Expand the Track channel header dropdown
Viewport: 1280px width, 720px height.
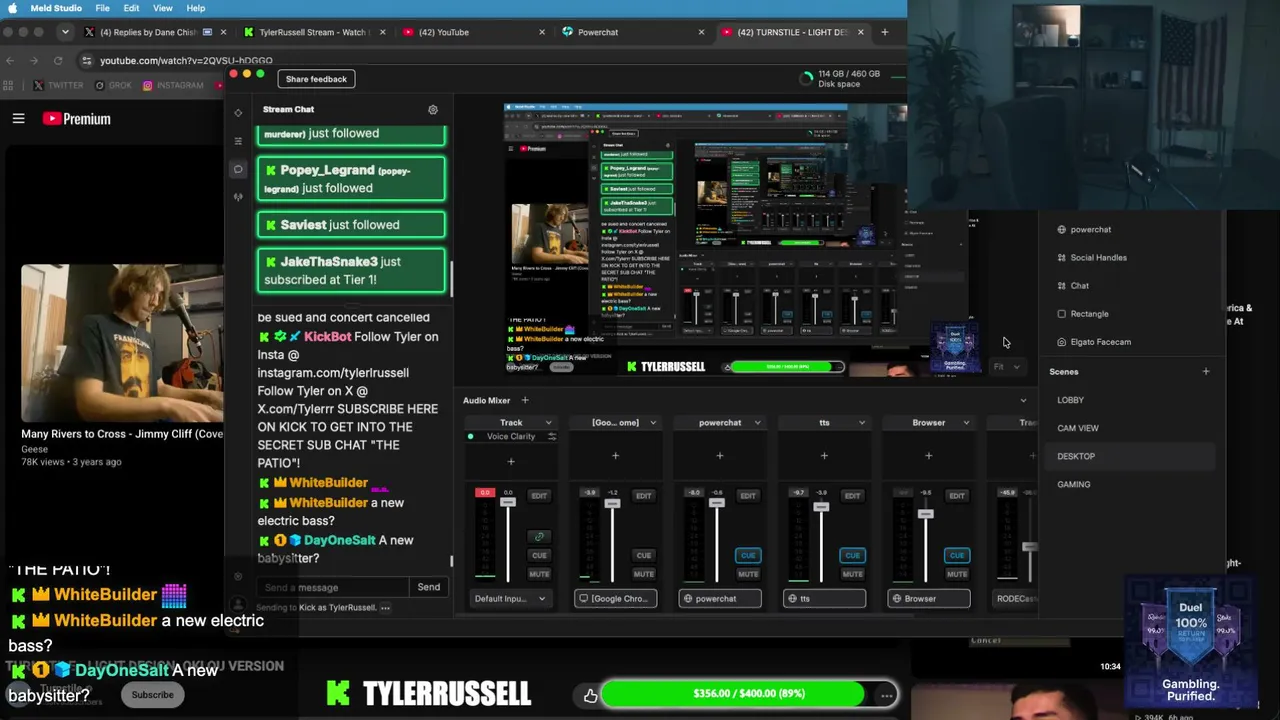548,423
